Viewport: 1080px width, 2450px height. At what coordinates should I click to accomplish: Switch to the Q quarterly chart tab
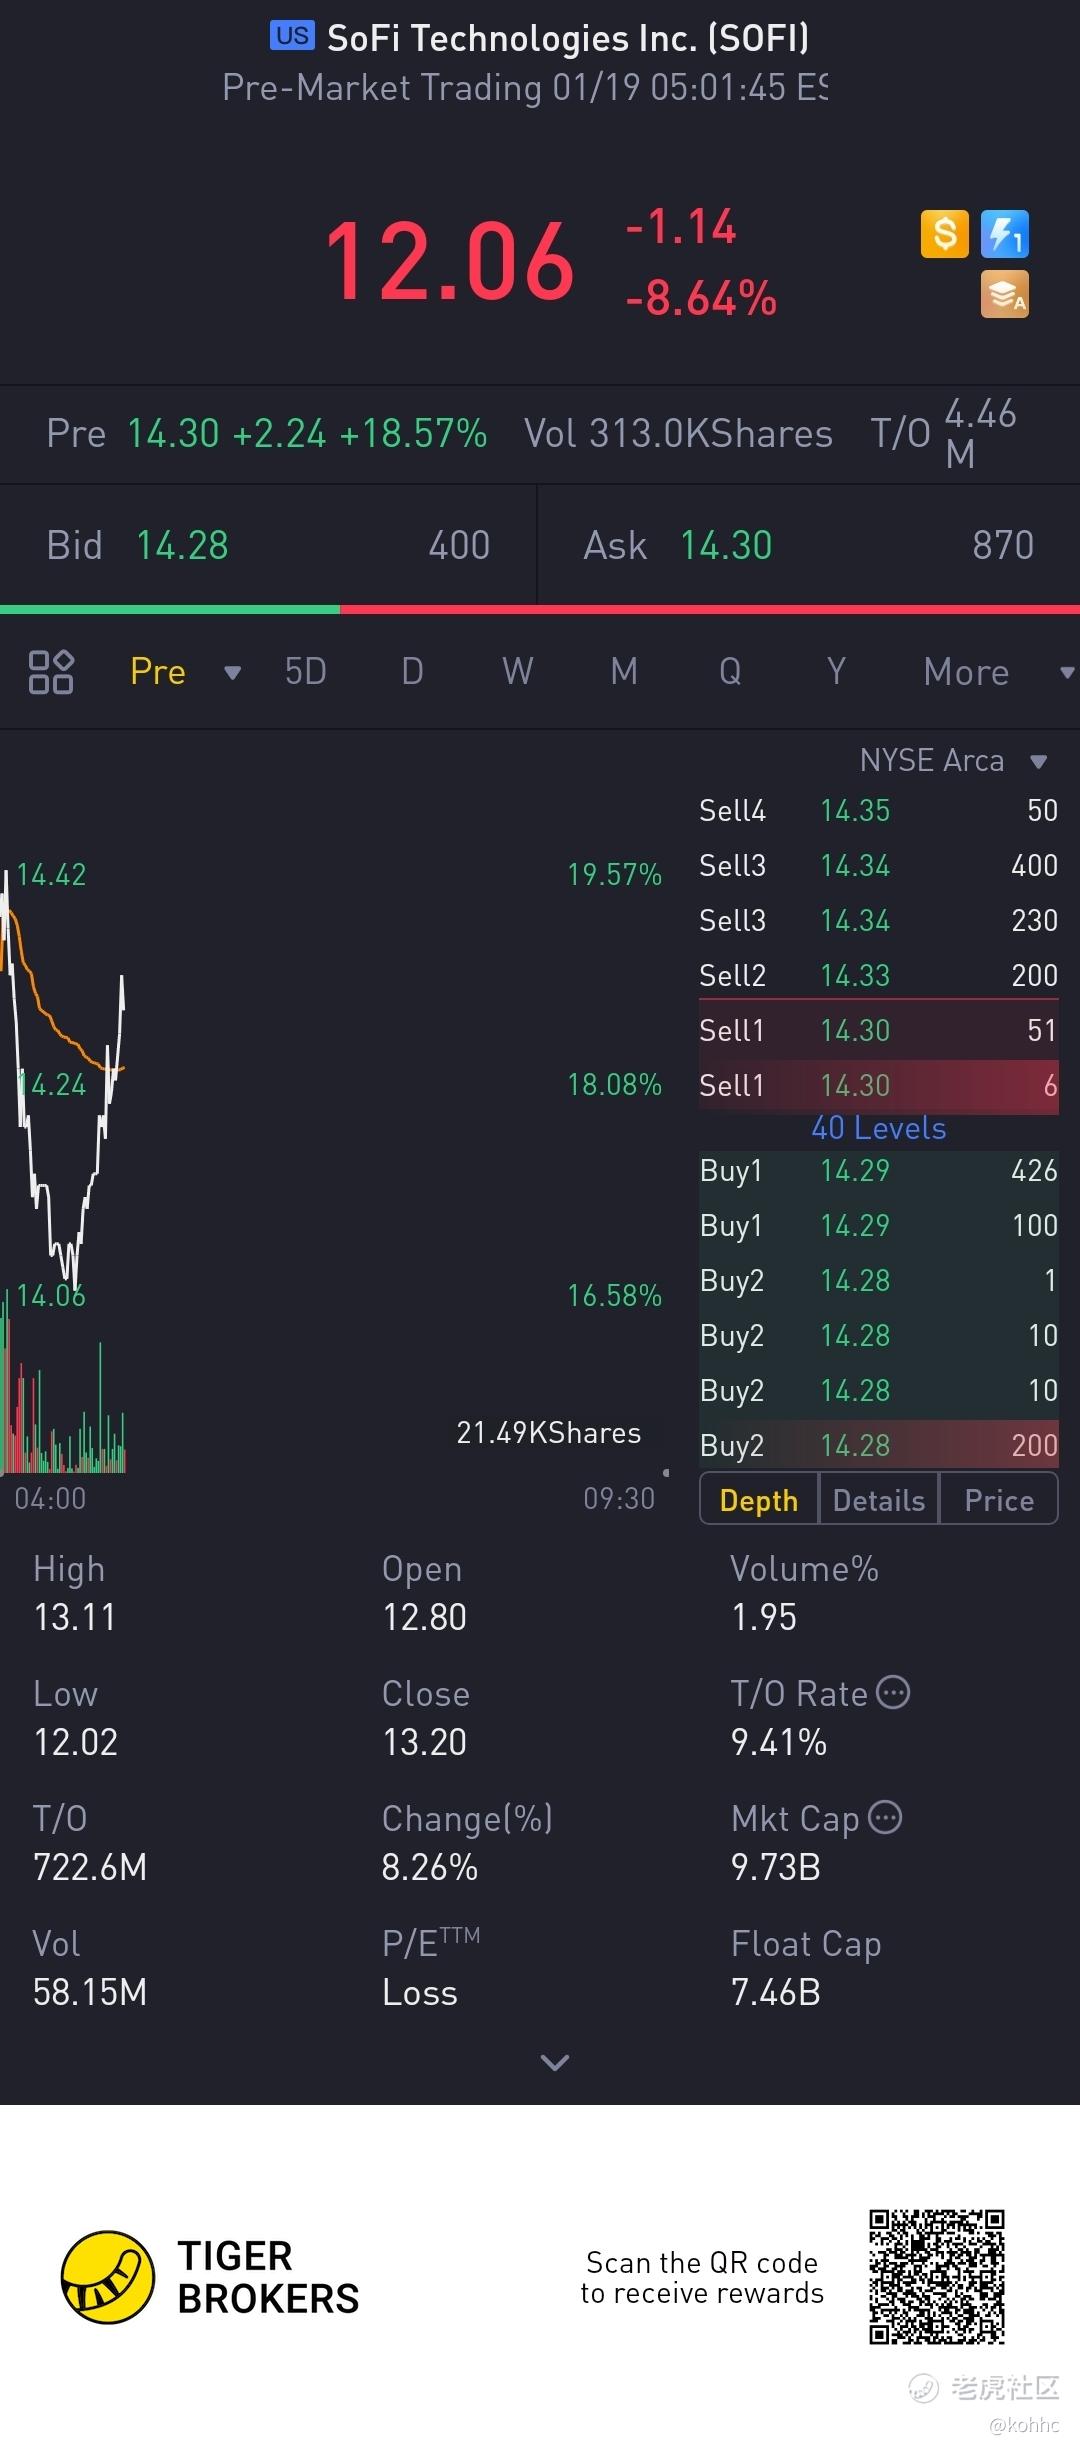730,672
